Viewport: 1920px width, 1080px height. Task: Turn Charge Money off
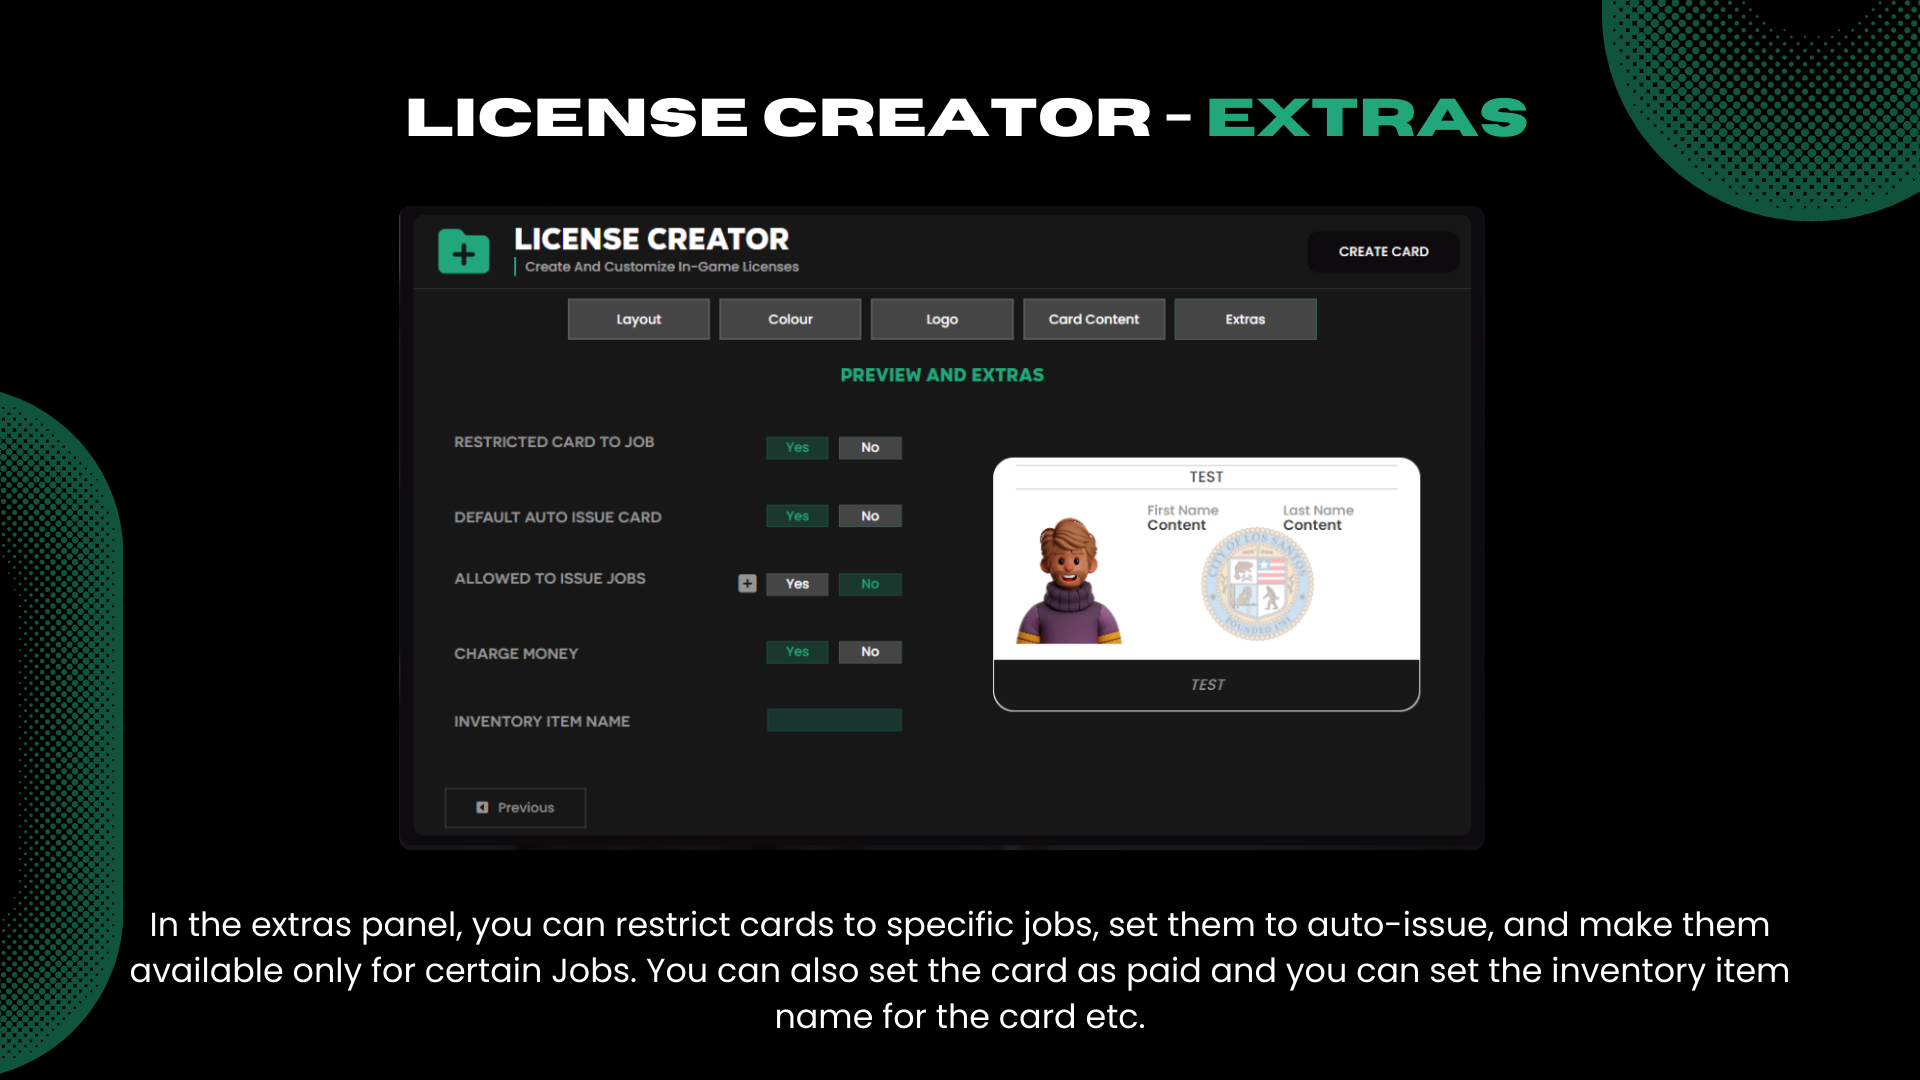tap(869, 651)
